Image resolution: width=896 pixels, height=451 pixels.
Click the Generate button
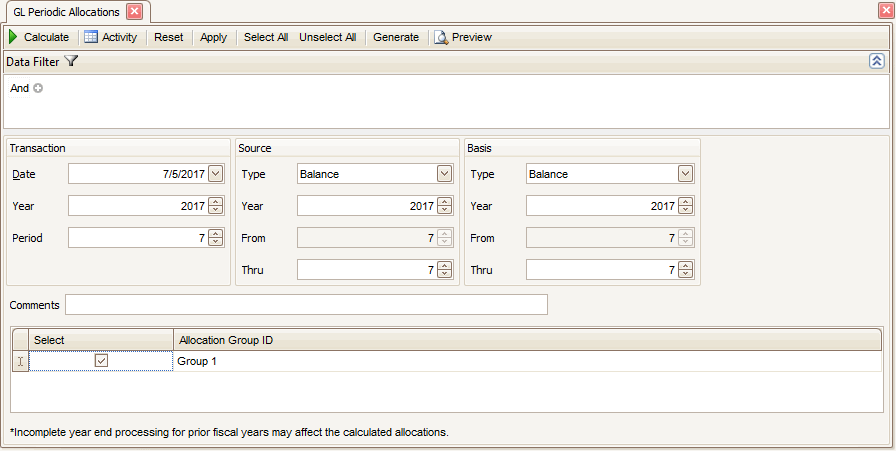coord(396,37)
